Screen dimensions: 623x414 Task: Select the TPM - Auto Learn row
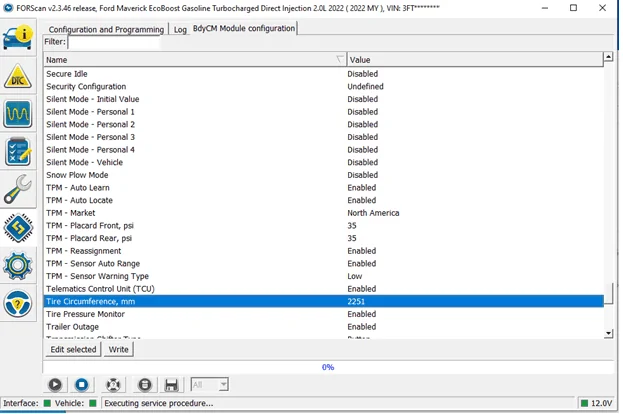[323, 188]
